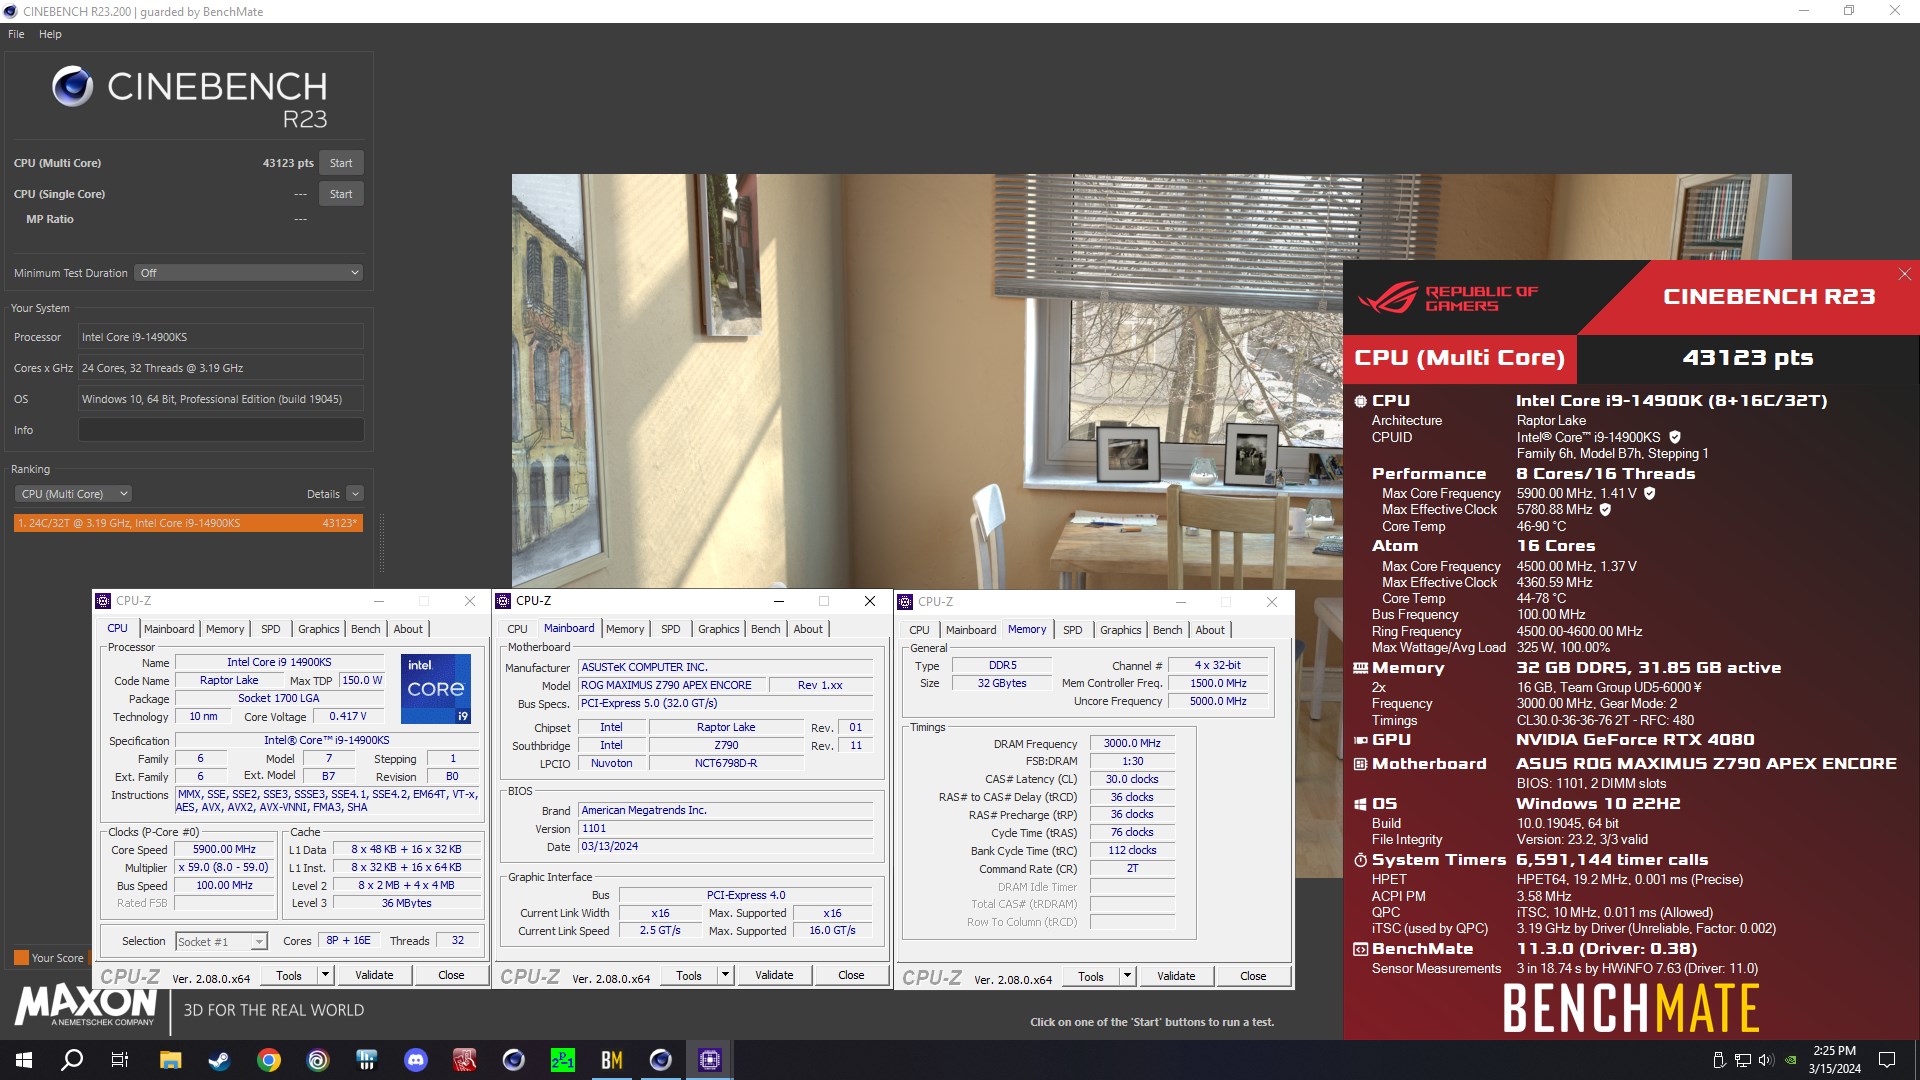This screenshot has width=1920, height=1080.
Task: Expand the ranking Details arrow
Action: pyautogui.click(x=355, y=494)
